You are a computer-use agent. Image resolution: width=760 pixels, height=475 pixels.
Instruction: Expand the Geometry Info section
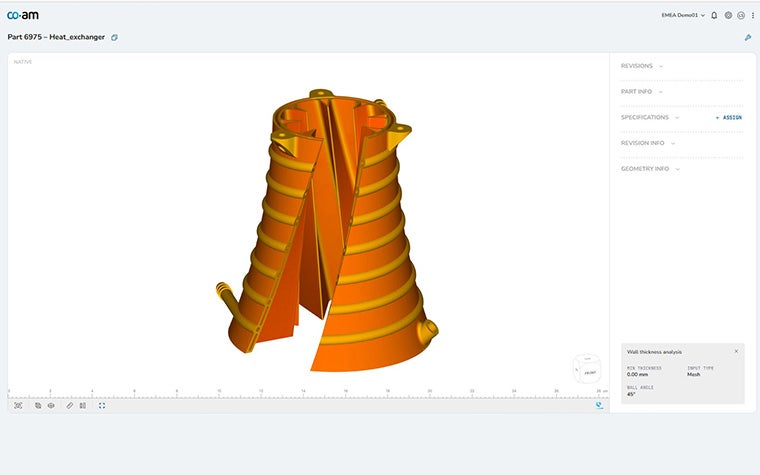[650, 169]
